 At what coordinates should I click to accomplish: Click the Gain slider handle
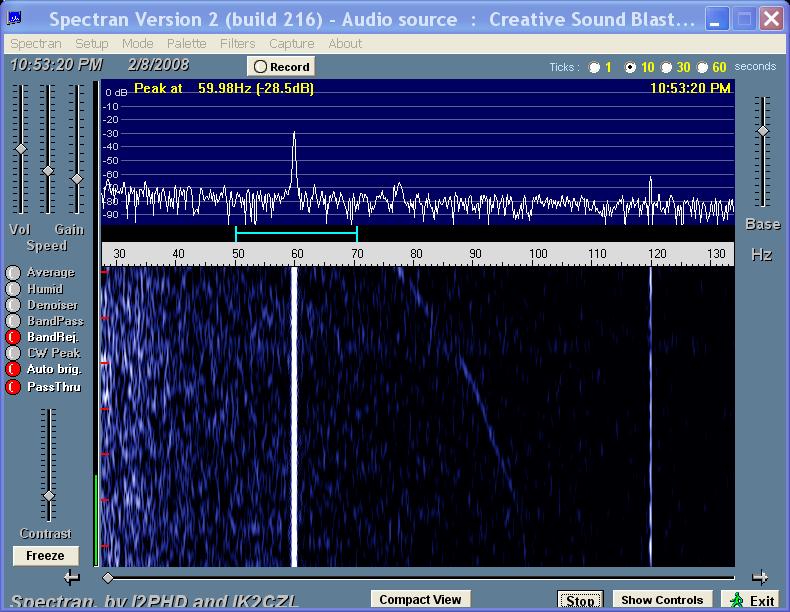(x=77, y=179)
